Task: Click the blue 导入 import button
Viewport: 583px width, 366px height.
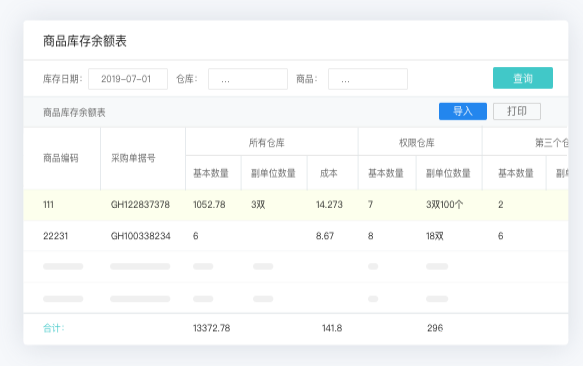Action: tap(463, 111)
